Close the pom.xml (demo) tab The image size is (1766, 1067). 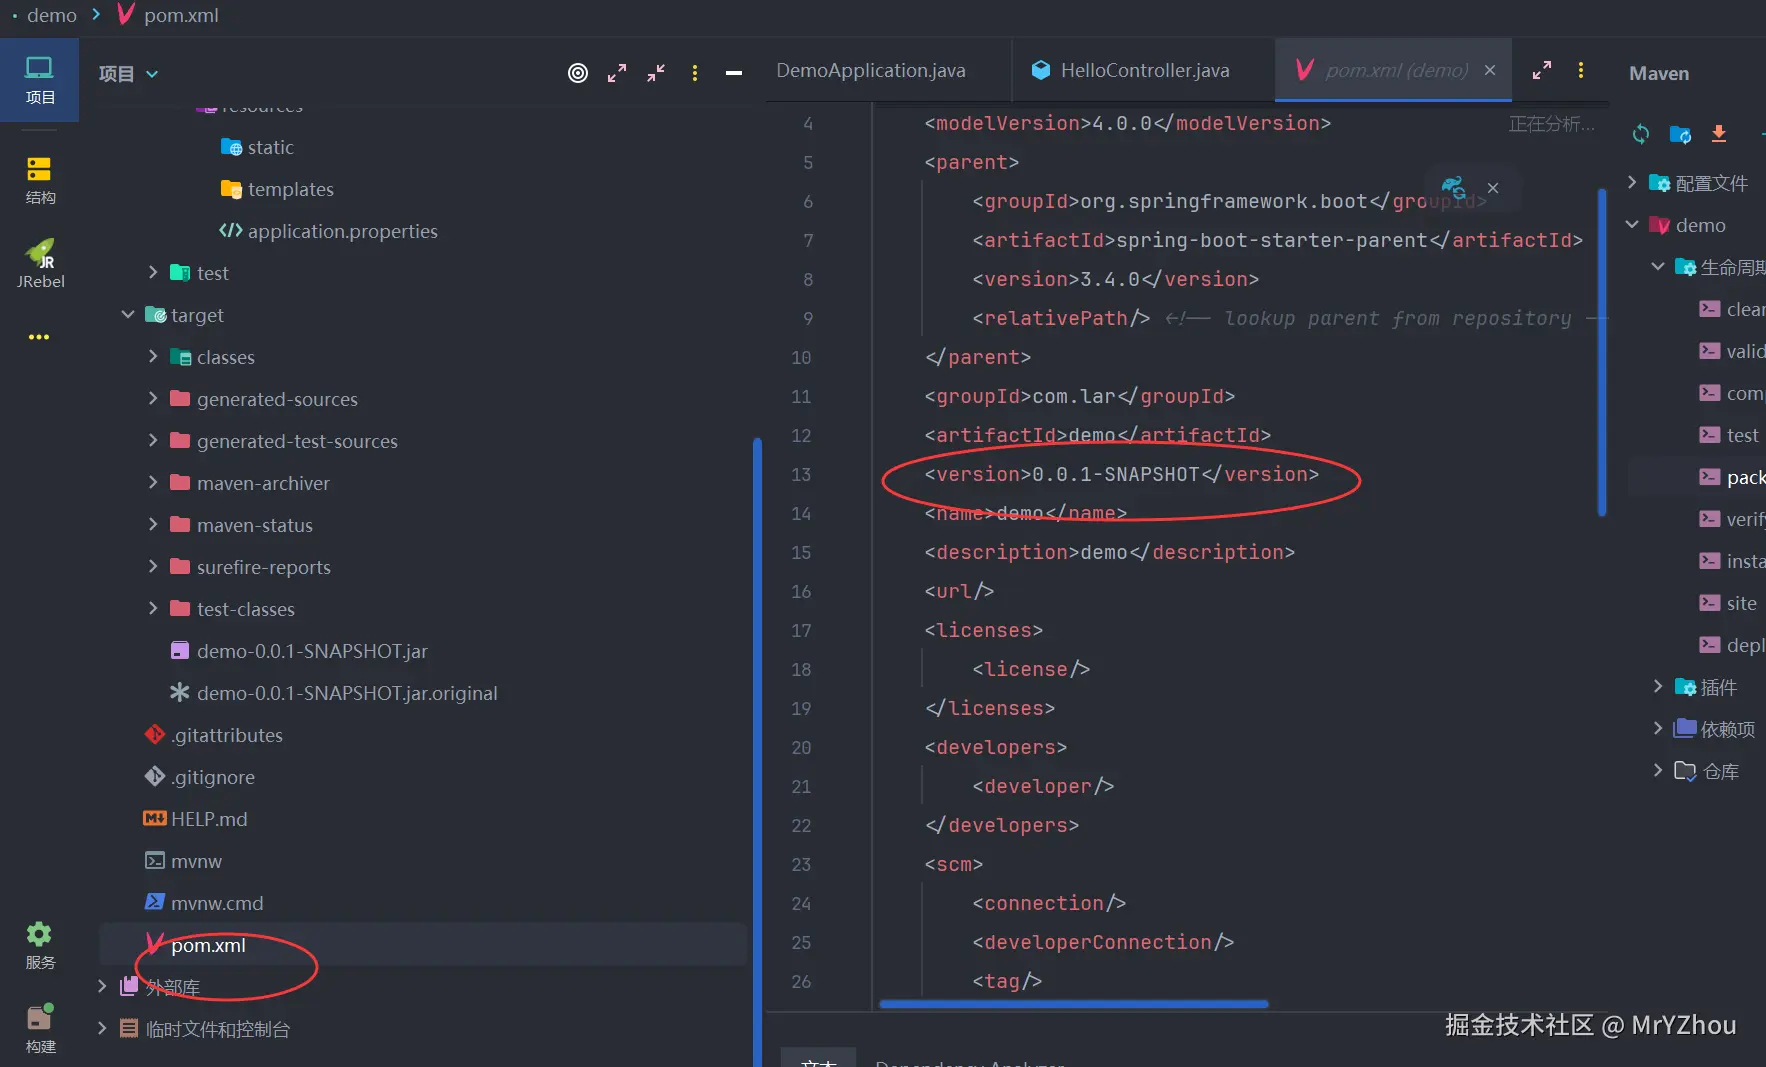[x=1490, y=70]
